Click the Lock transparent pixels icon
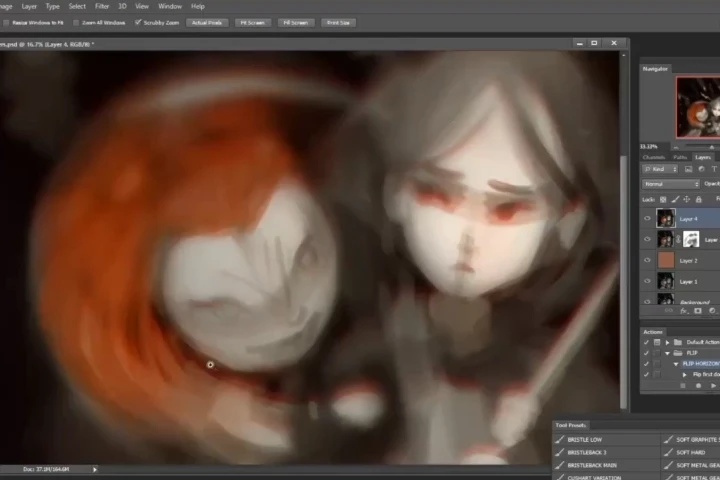The width and height of the screenshot is (720, 480). click(x=663, y=199)
